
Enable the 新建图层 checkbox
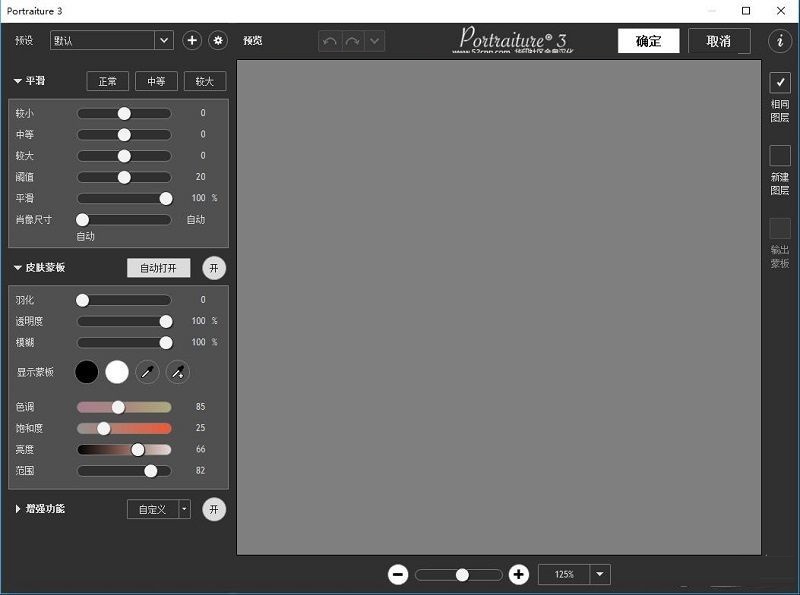point(780,156)
